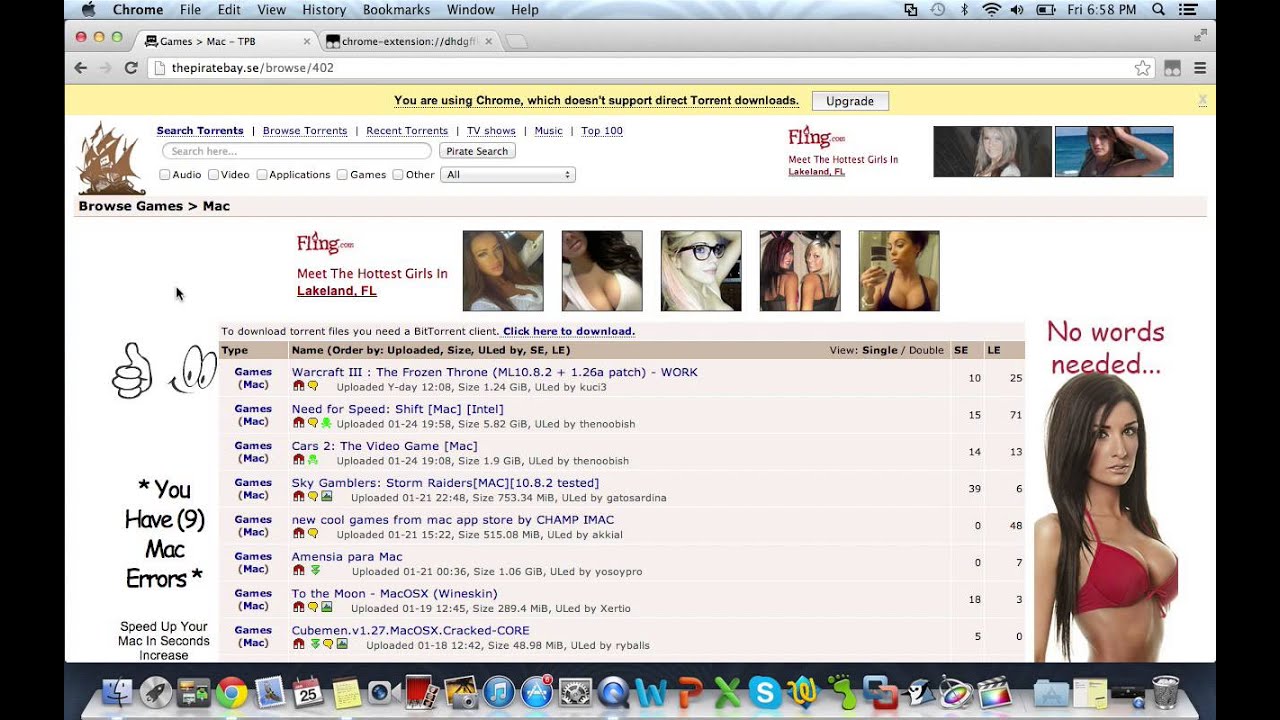Open magnet link for Cars 2 torrent

coord(298,460)
